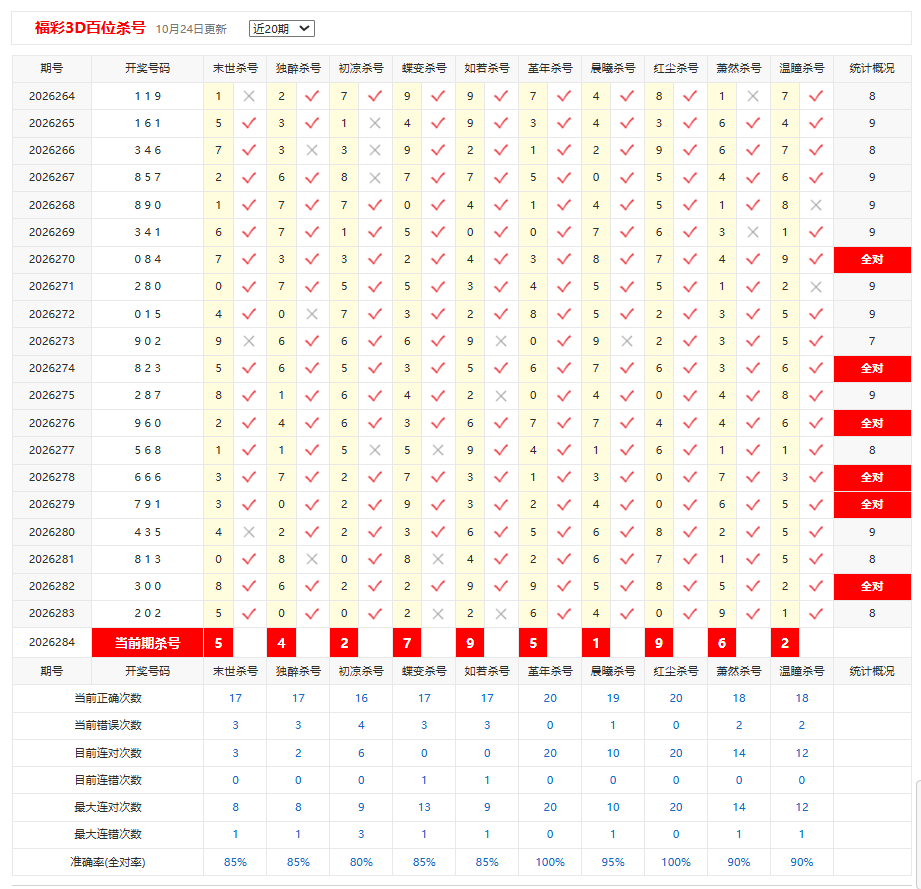Click the 如若杀号 X mark in row 2026283
The image size is (921, 889).
pyautogui.click(x=500, y=614)
